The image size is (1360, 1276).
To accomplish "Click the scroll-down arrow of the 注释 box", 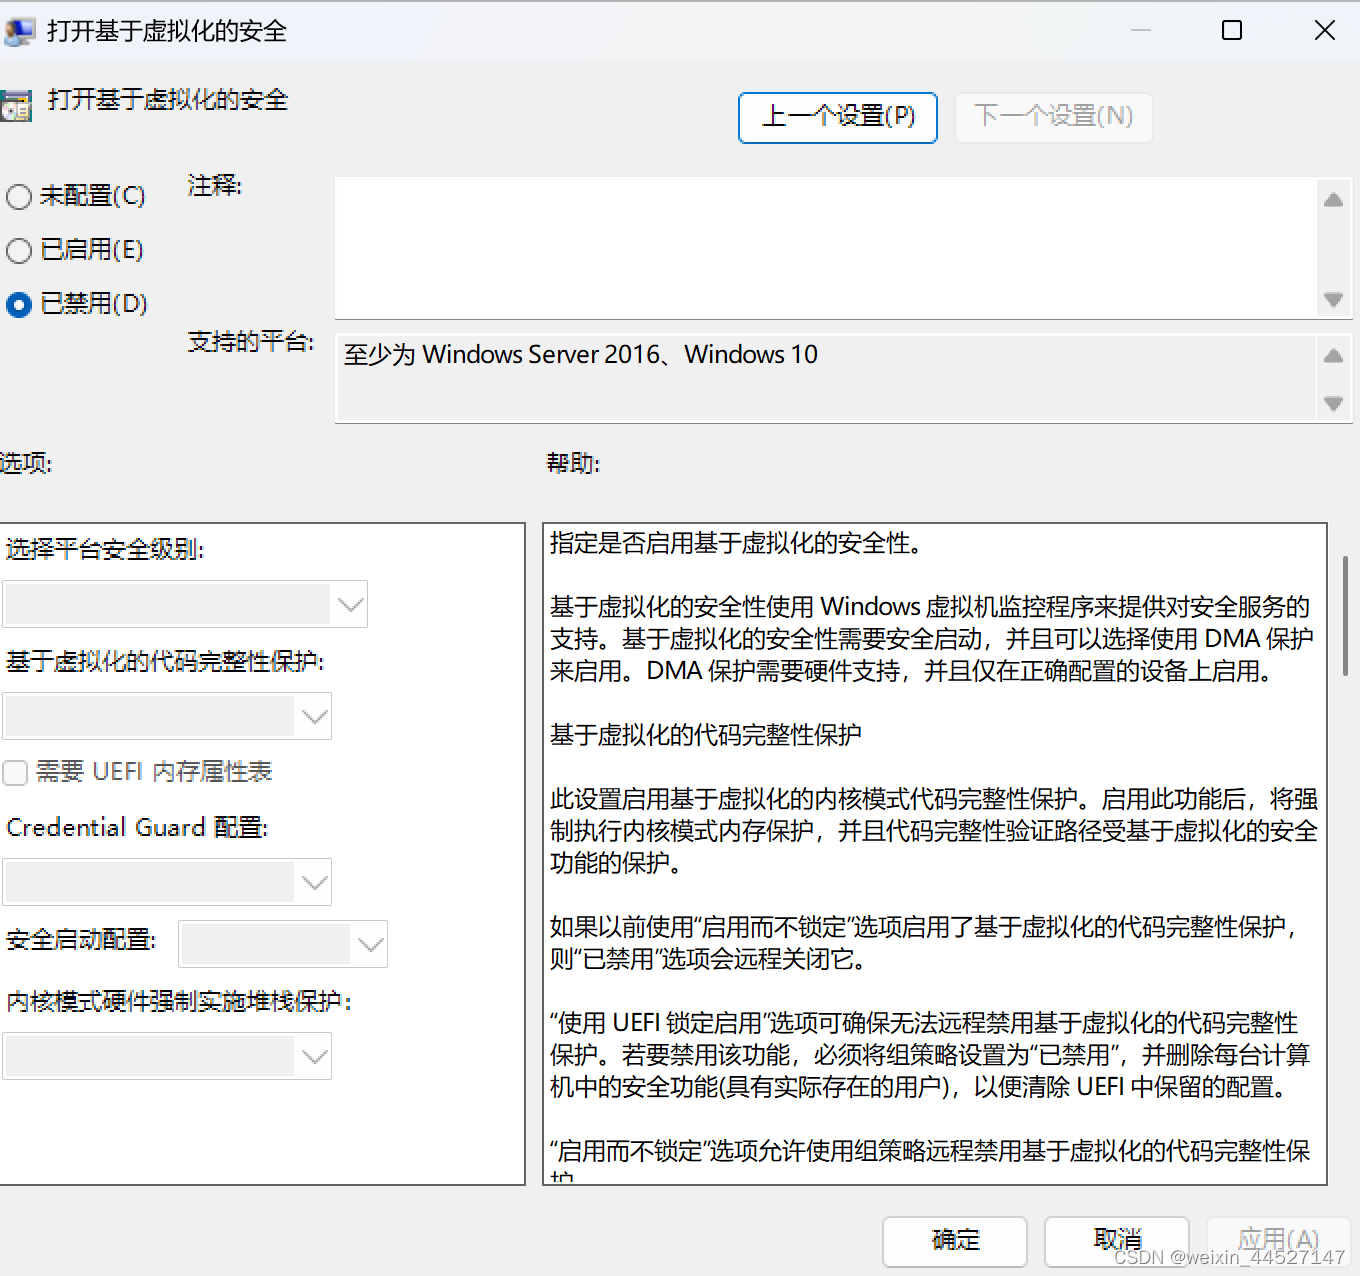I will [x=1333, y=299].
